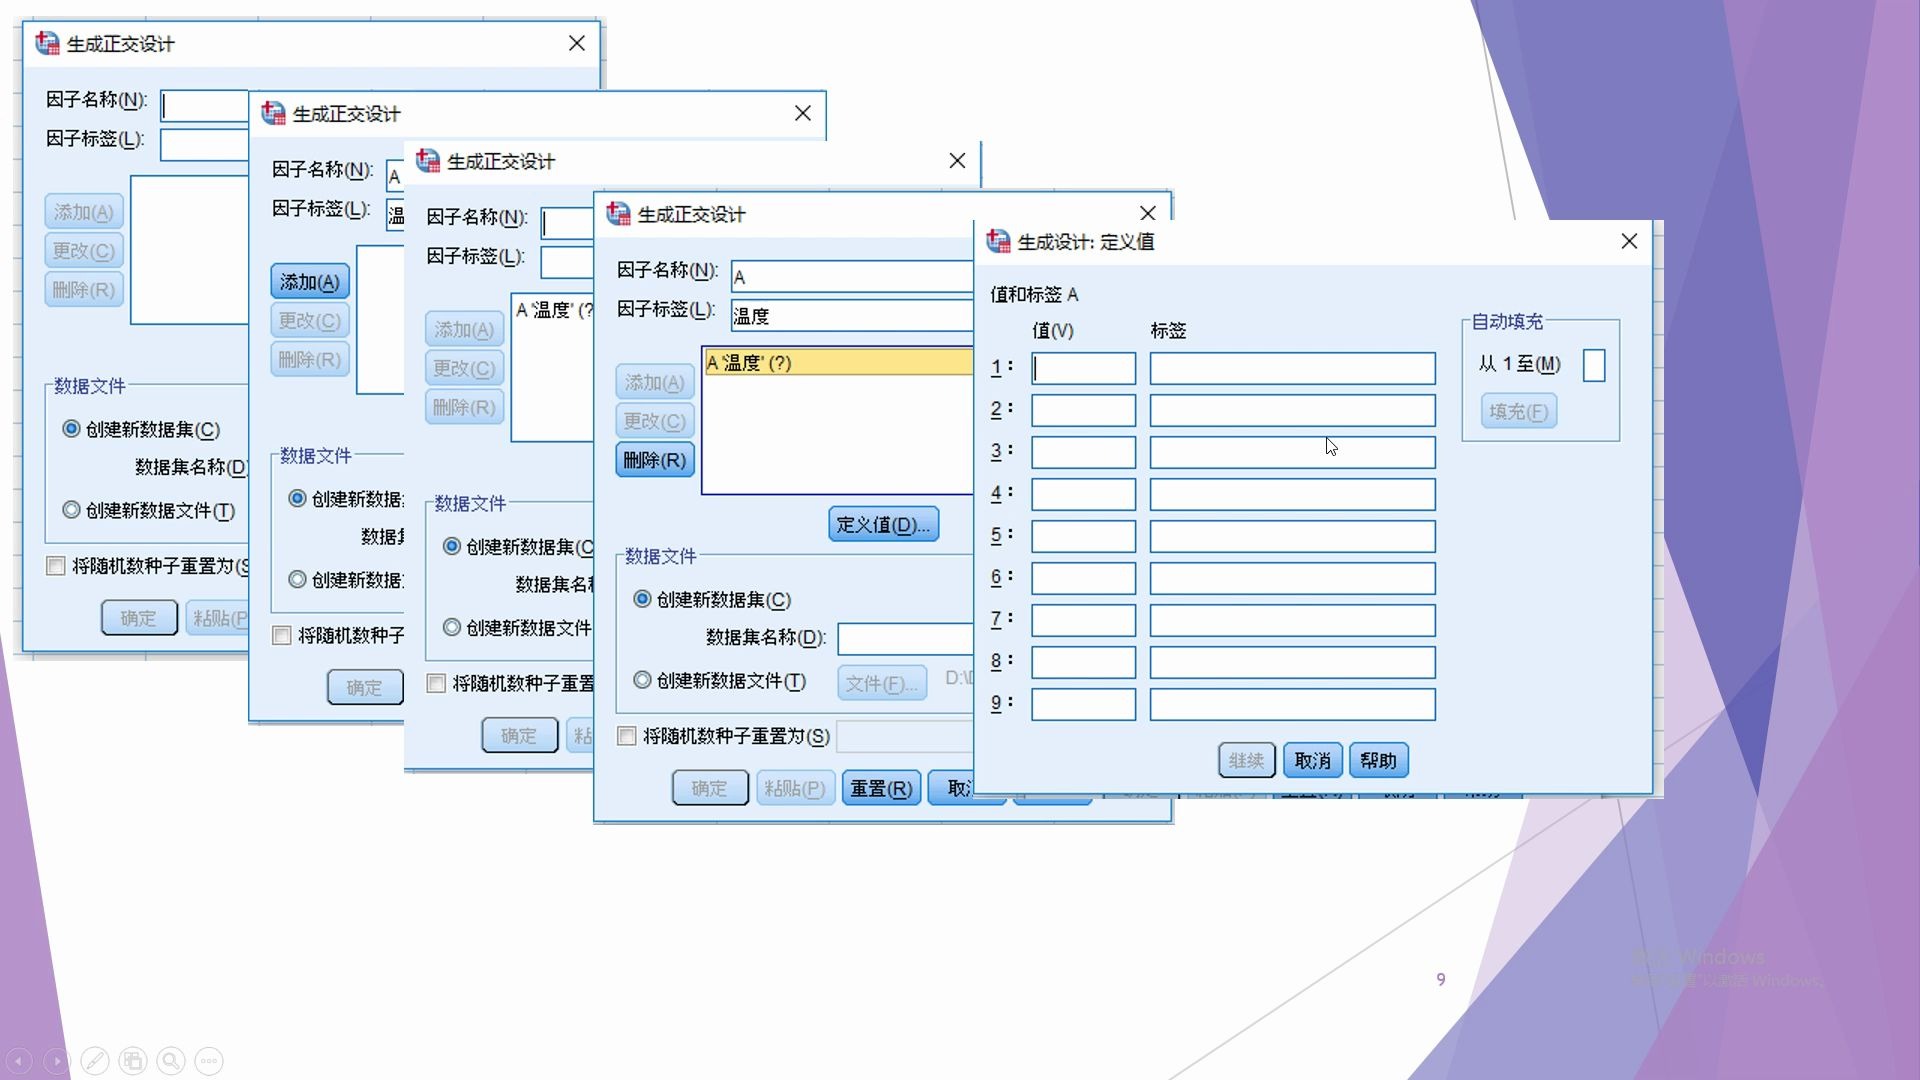
Task: Focus 因子标签(L) field containing 温度
Action: 852,316
